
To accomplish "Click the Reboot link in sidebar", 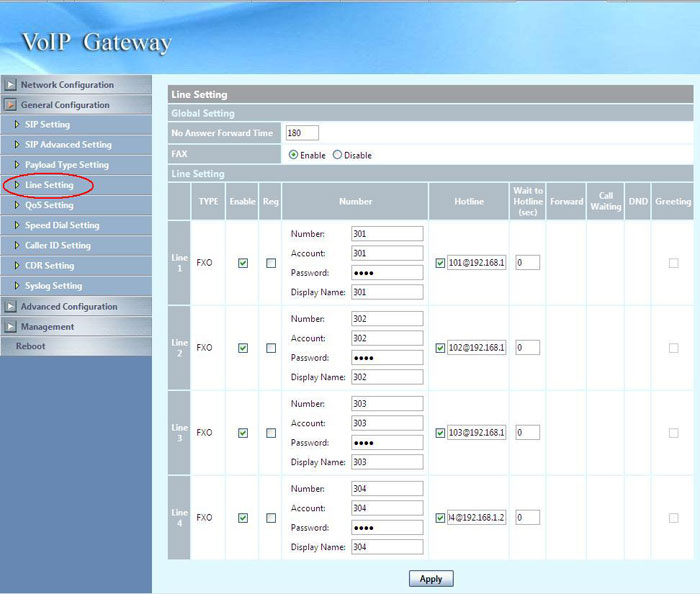I will [x=30, y=346].
